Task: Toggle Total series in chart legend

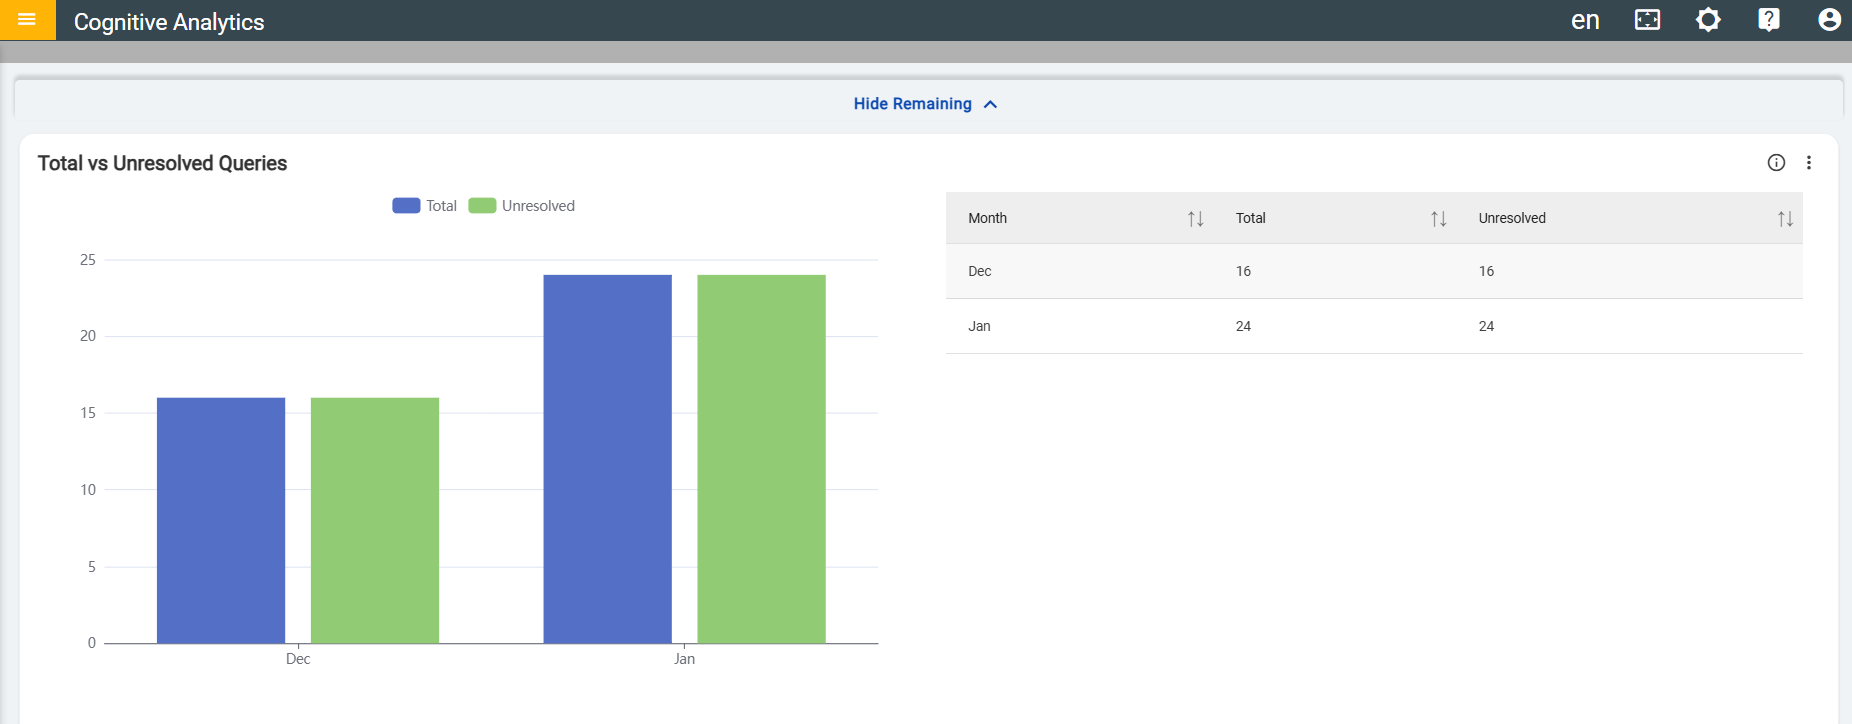Action: click(424, 206)
